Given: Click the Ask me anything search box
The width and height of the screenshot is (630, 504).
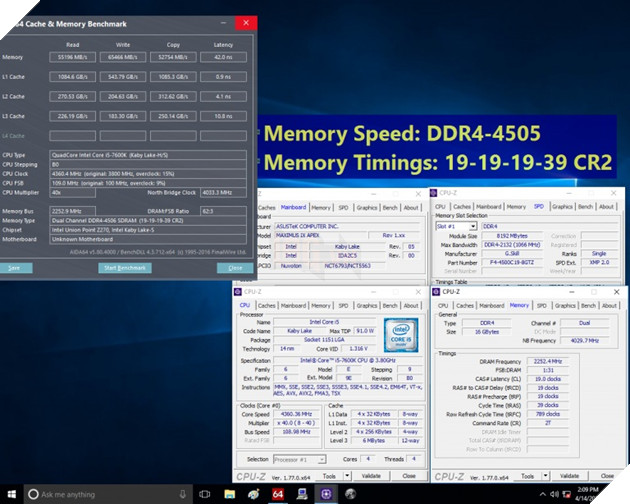Looking at the screenshot, I should pos(108,495).
